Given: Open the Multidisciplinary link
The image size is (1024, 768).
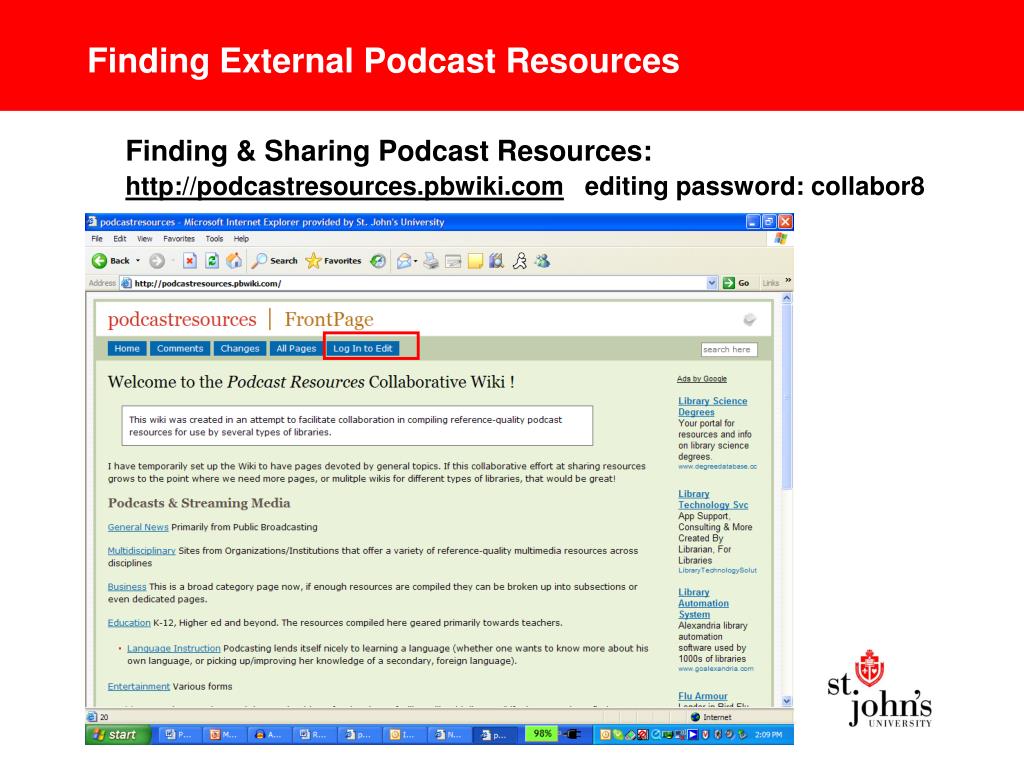Looking at the screenshot, I should pyautogui.click(x=142, y=551).
